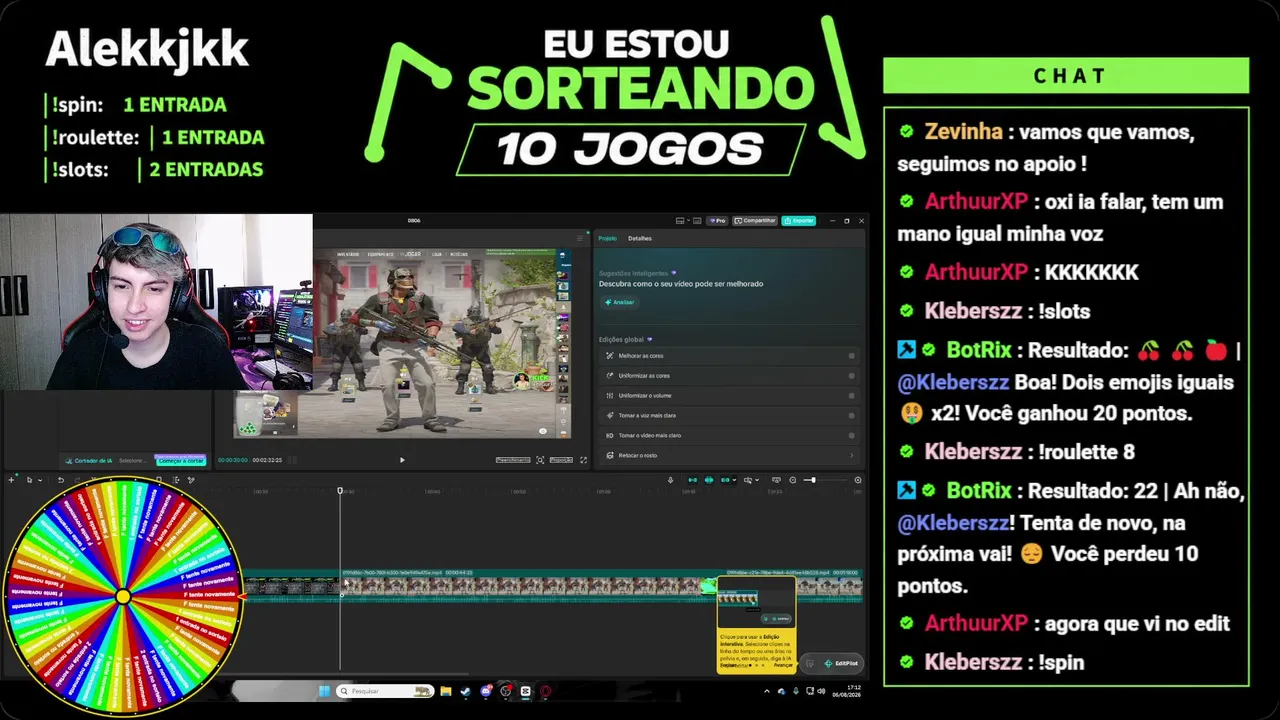1280x720 pixels.
Task: Switch to the Detalhes tab
Action: pyautogui.click(x=639, y=238)
